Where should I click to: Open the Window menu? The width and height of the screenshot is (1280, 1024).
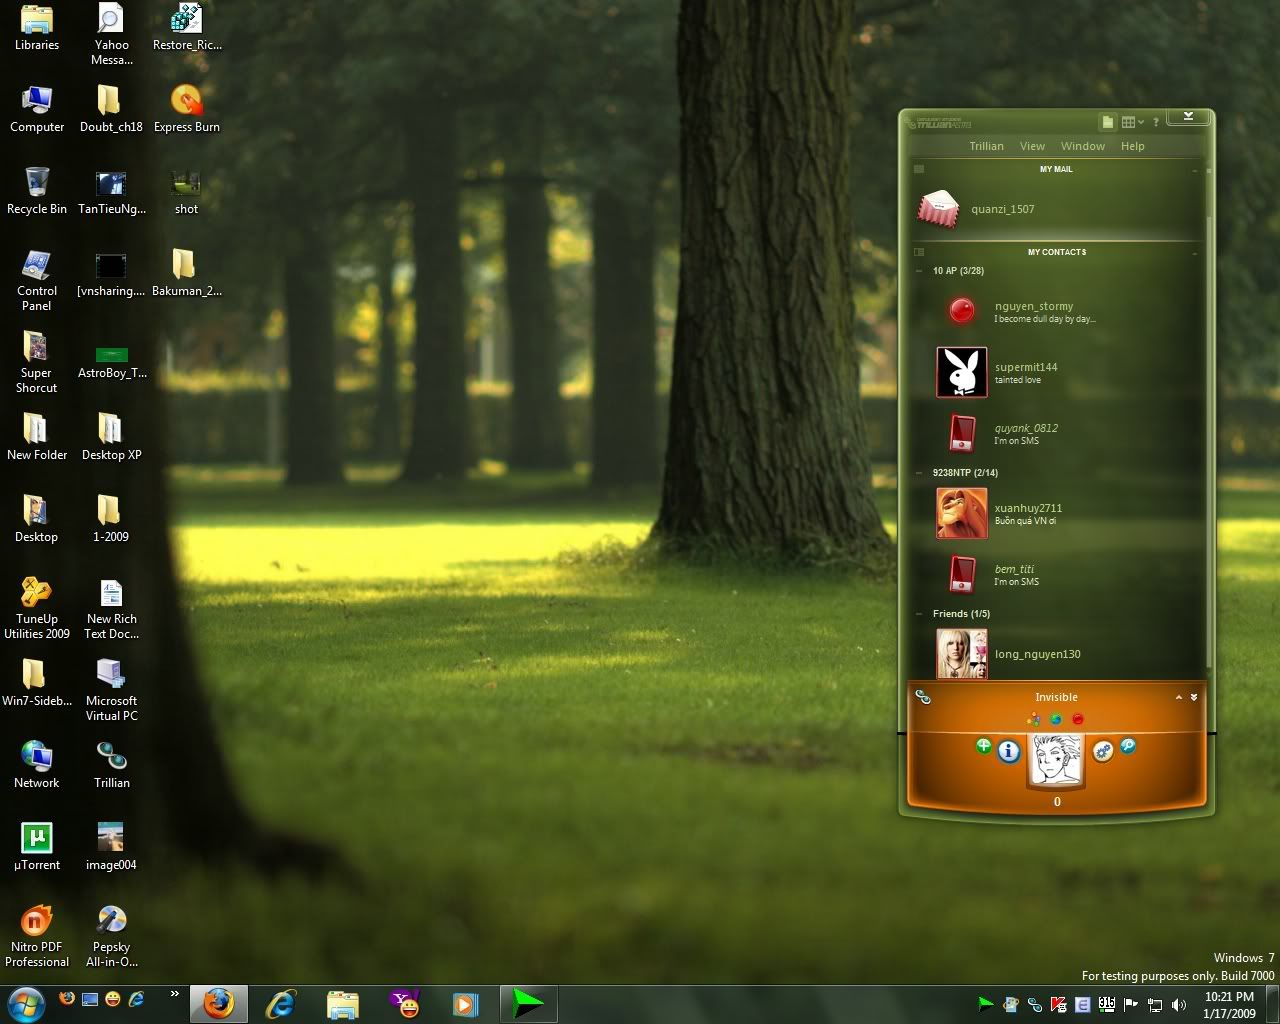tap(1083, 146)
